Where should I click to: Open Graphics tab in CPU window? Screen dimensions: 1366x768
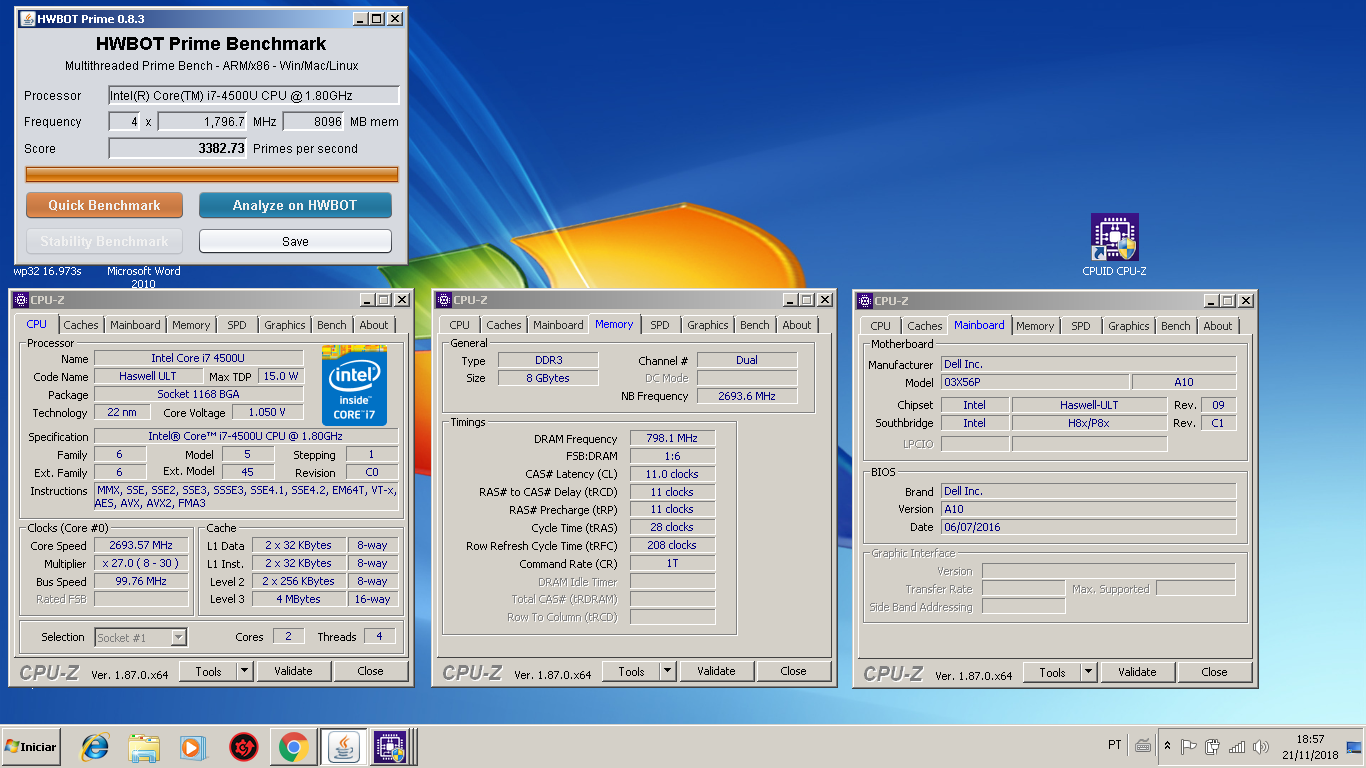click(x=285, y=325)
